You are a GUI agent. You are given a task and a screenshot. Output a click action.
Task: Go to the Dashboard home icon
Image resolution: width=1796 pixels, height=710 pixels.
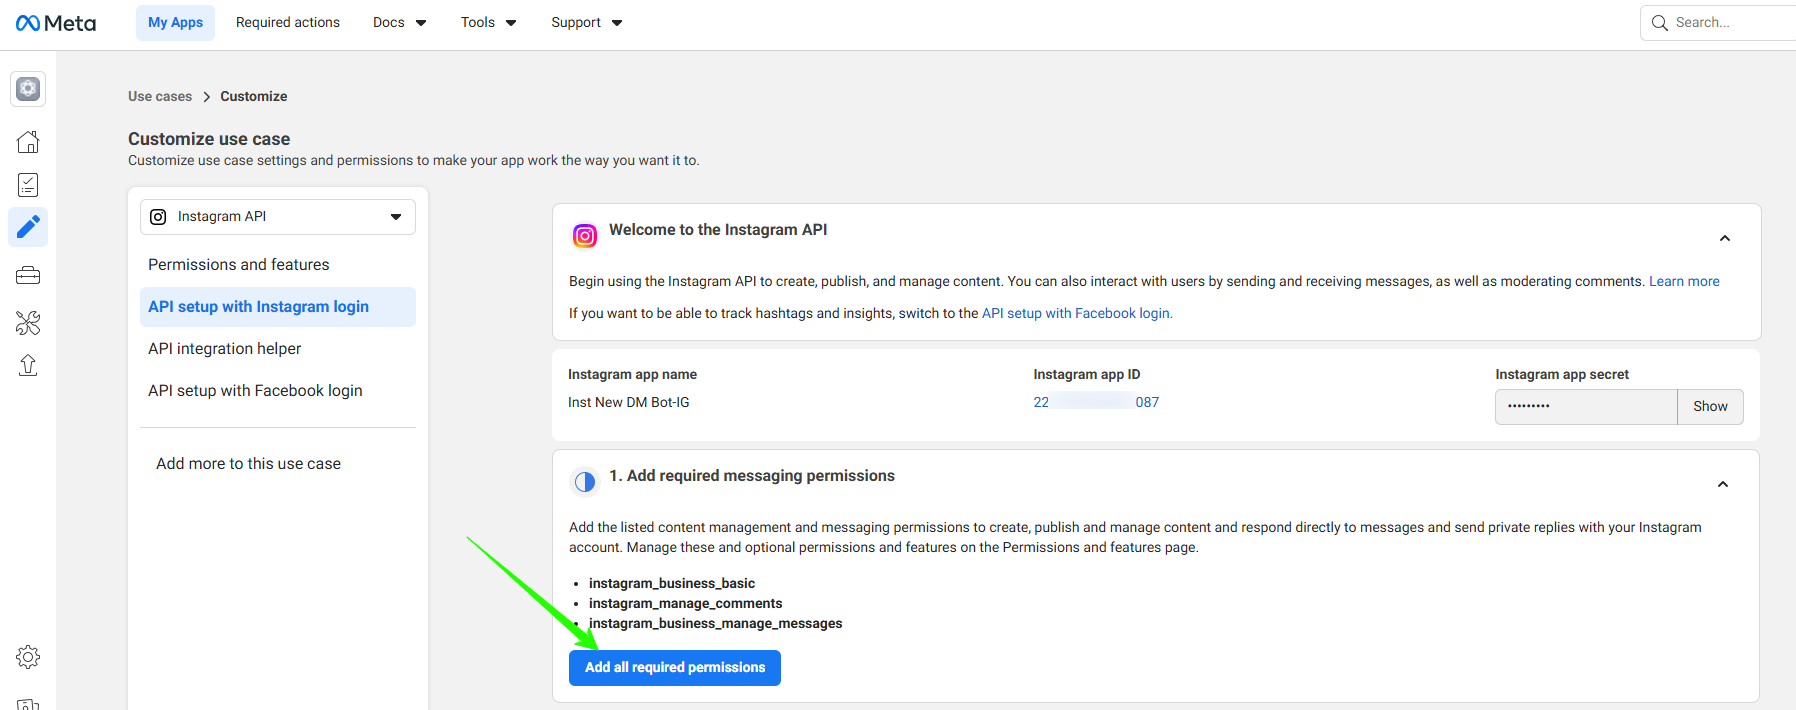28,142
